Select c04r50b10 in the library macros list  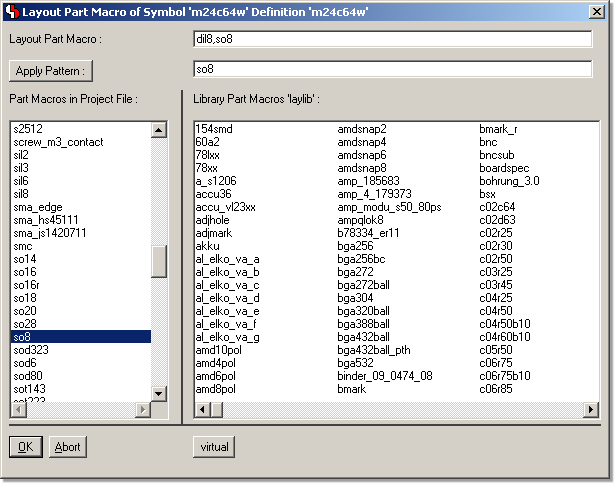504,324
